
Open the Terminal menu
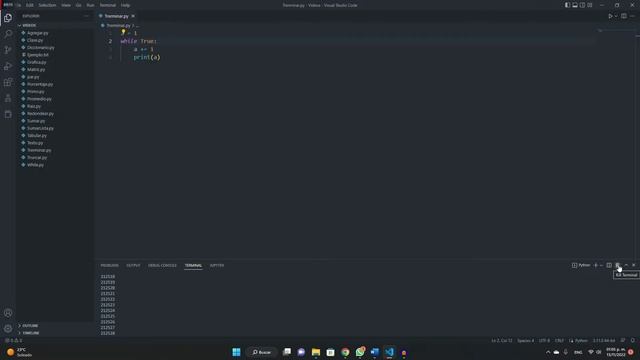108,5
